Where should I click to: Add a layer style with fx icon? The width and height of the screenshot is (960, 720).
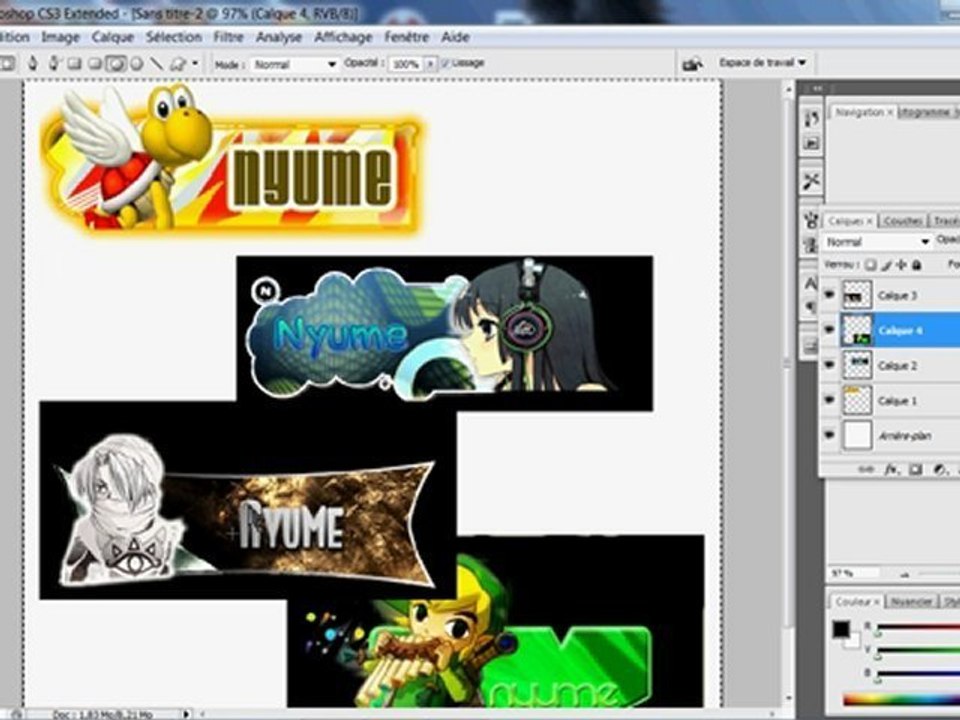pos(891,470)
